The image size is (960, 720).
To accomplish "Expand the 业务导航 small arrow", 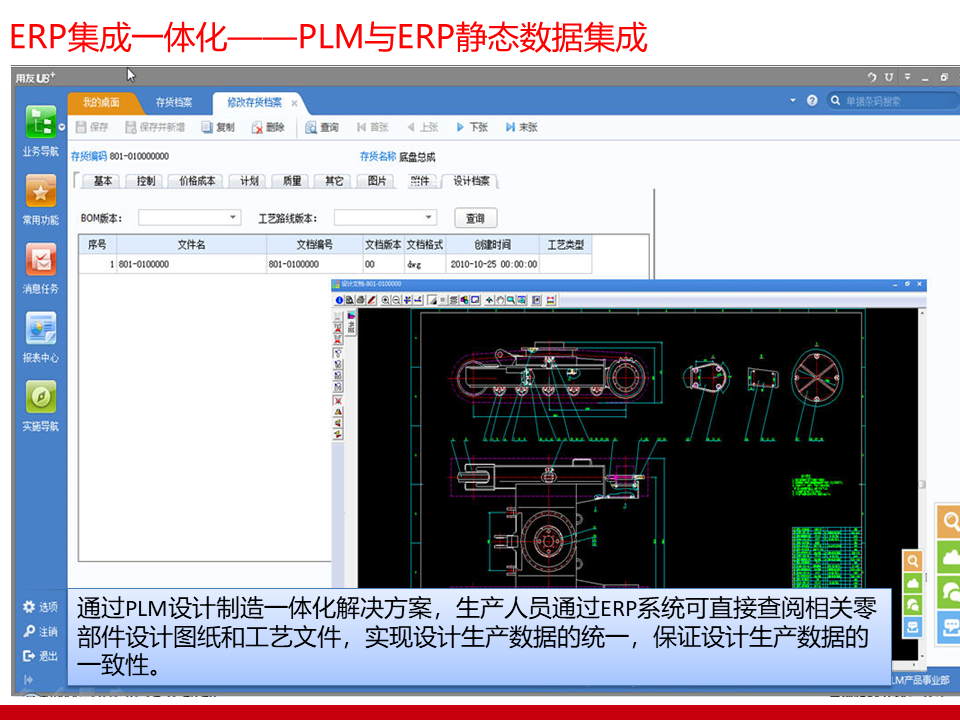I will pos(62,127).
